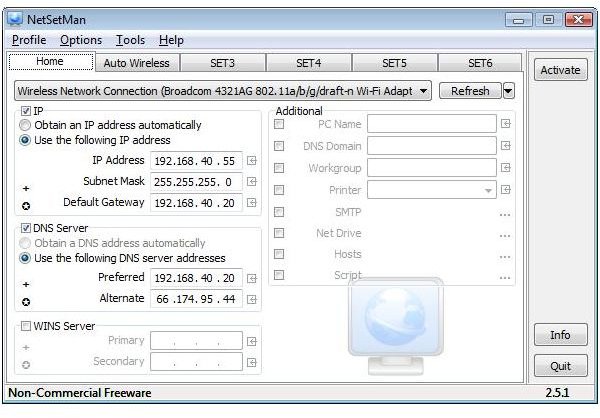Open the Wireless Network Connection adapter dropdown

click(223, 91)
